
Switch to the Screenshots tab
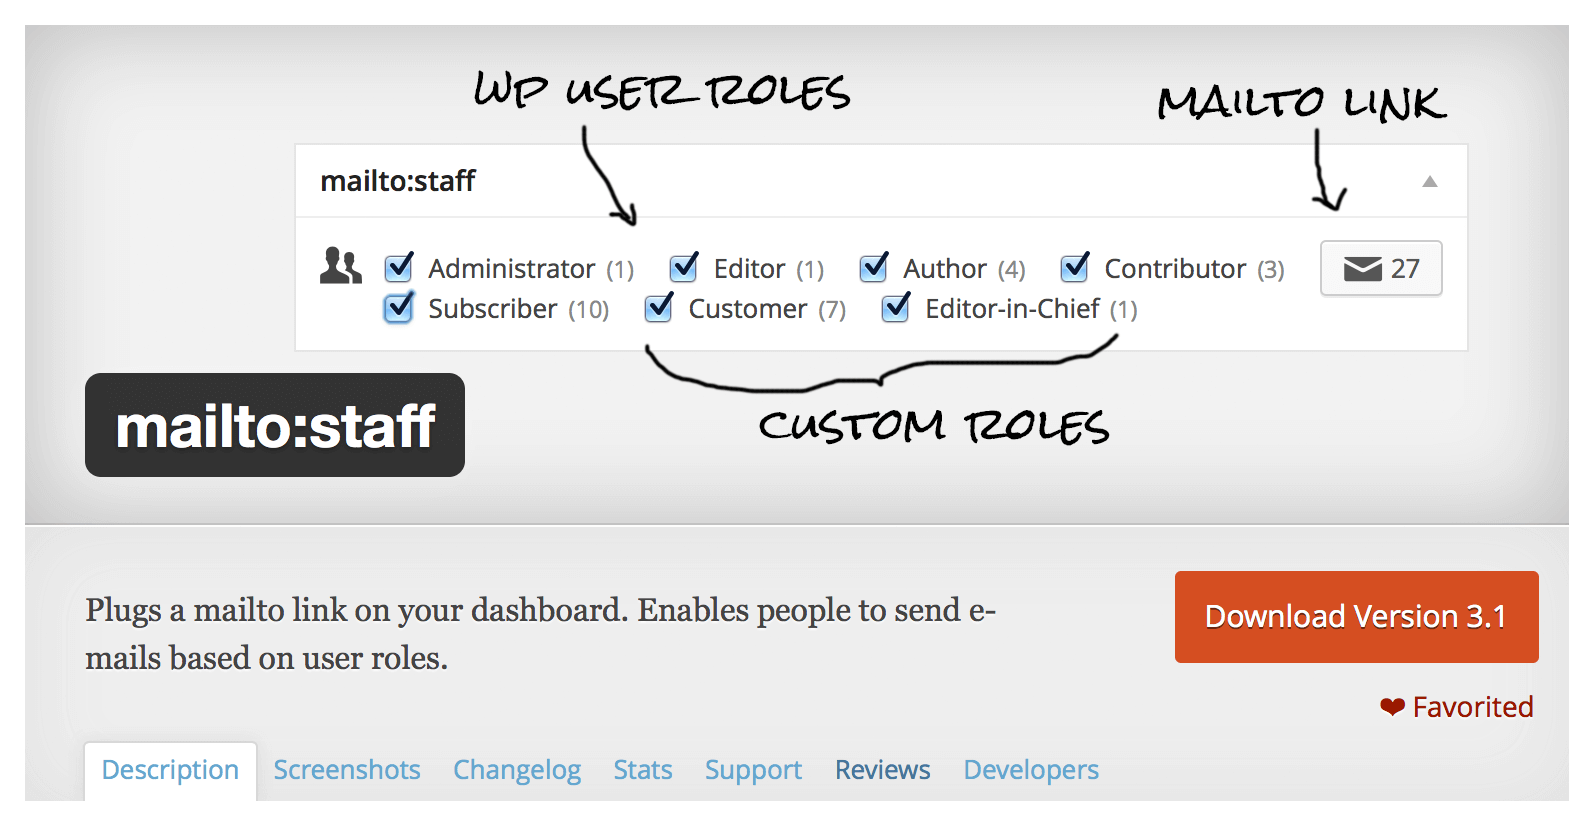point(347,770)
